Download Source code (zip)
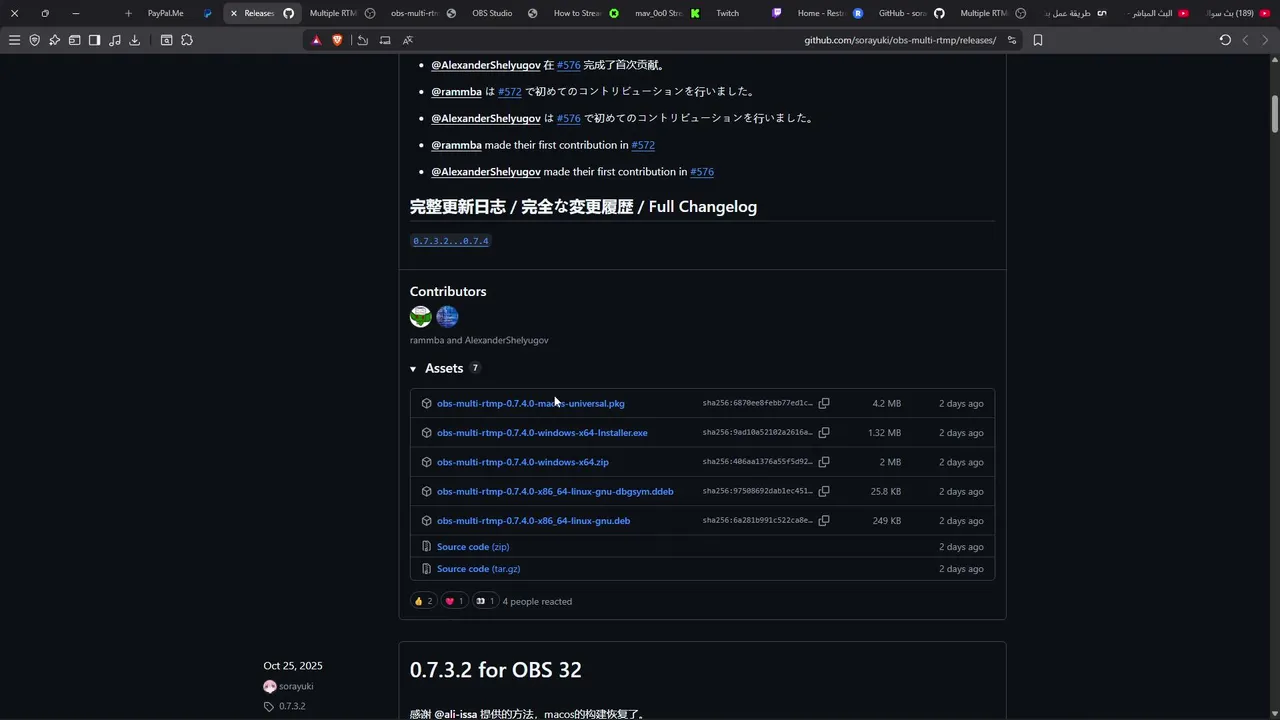This screenshot has height=720, width=1280. click(473, 547)
